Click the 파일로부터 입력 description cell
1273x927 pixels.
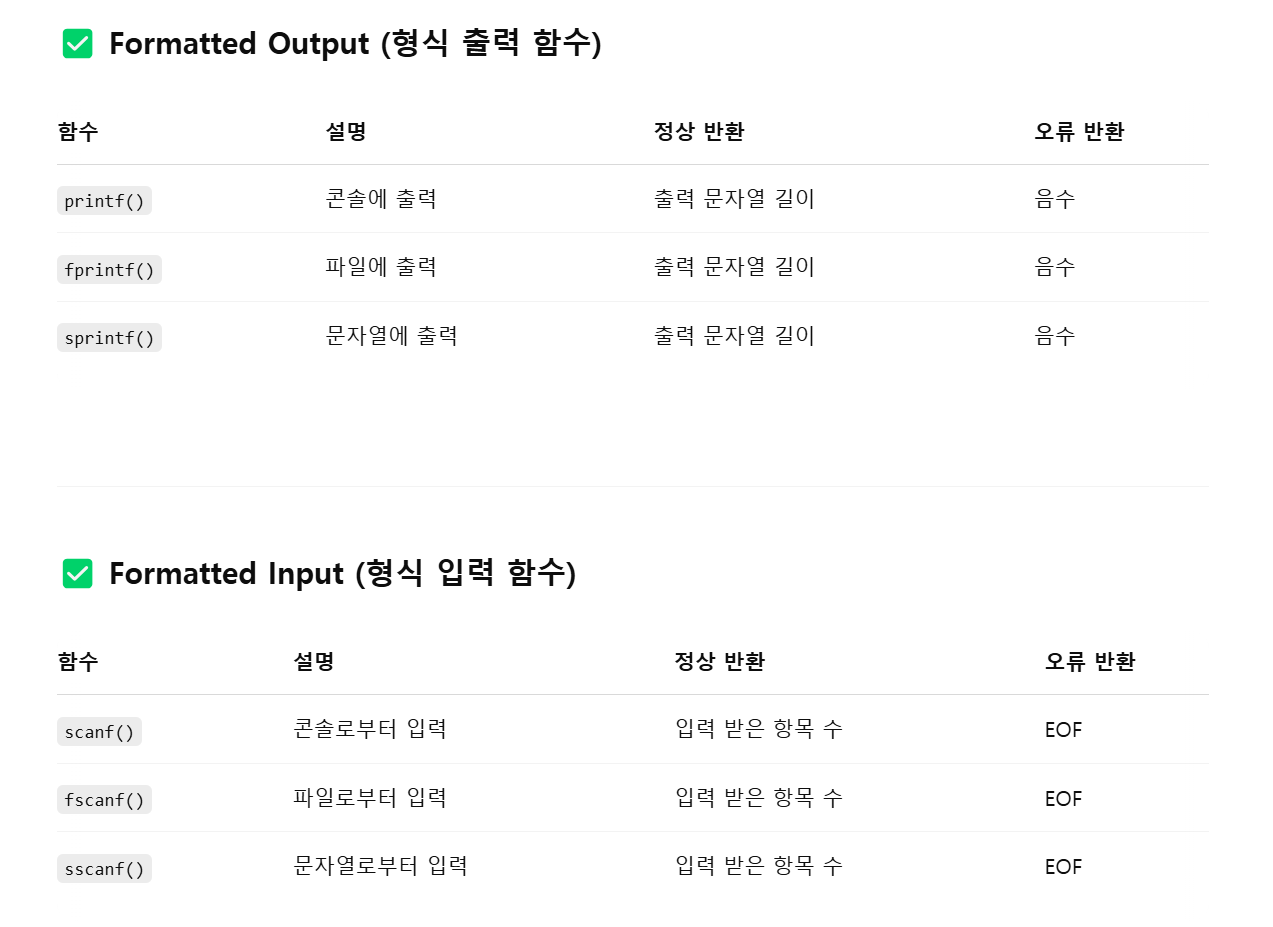click(370, 798)
